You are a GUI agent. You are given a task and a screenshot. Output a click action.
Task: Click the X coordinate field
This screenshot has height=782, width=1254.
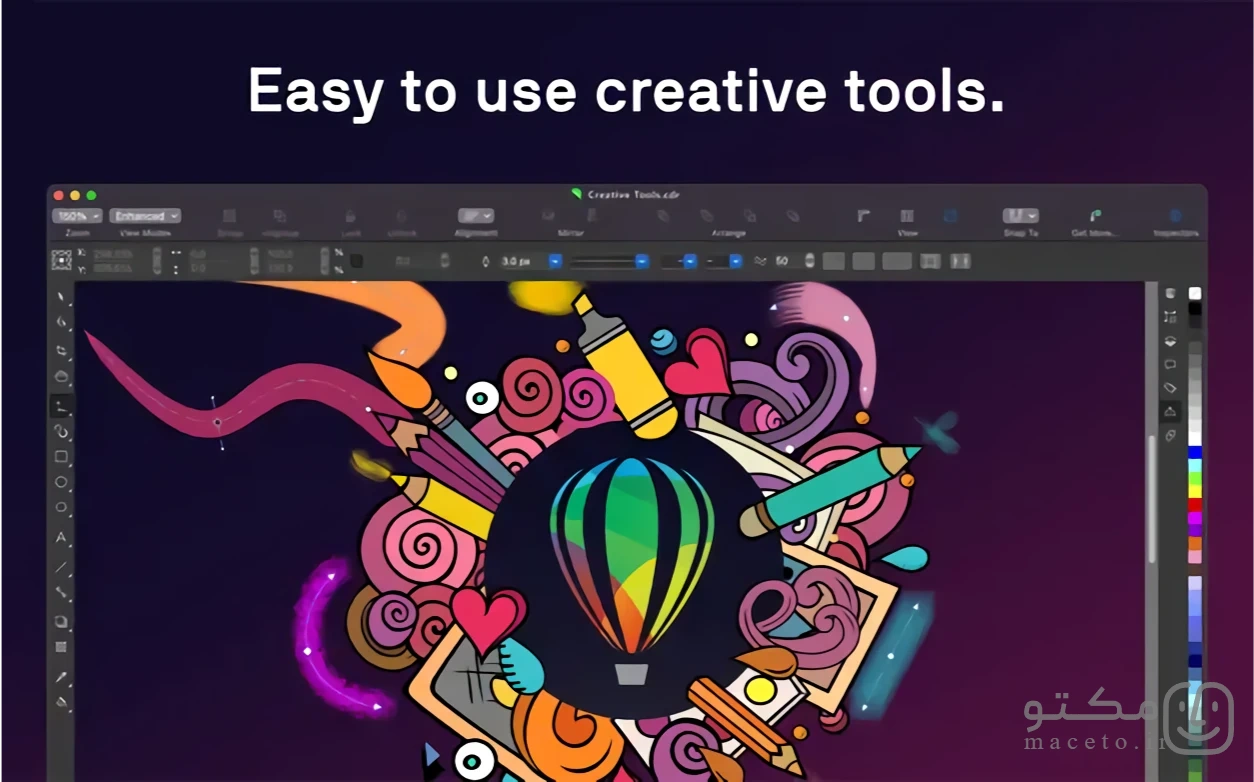pos(119,254)
